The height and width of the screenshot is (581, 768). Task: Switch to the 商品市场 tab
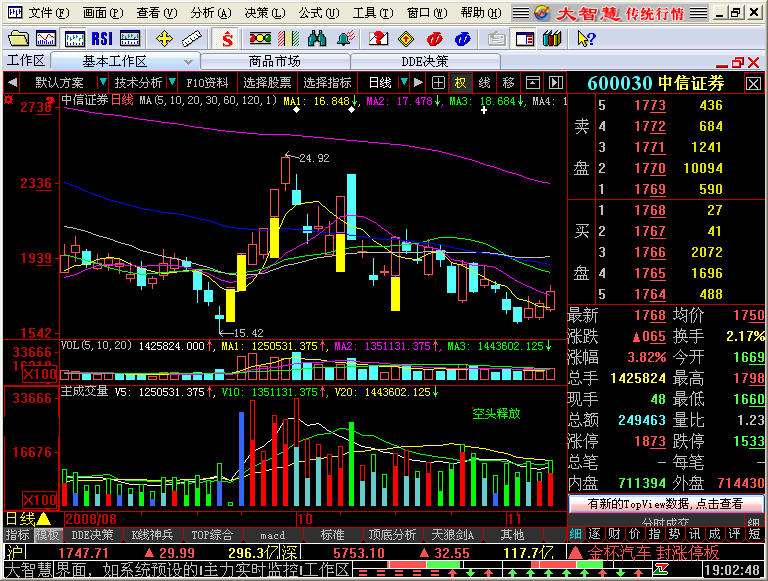(x=274, y=61)
